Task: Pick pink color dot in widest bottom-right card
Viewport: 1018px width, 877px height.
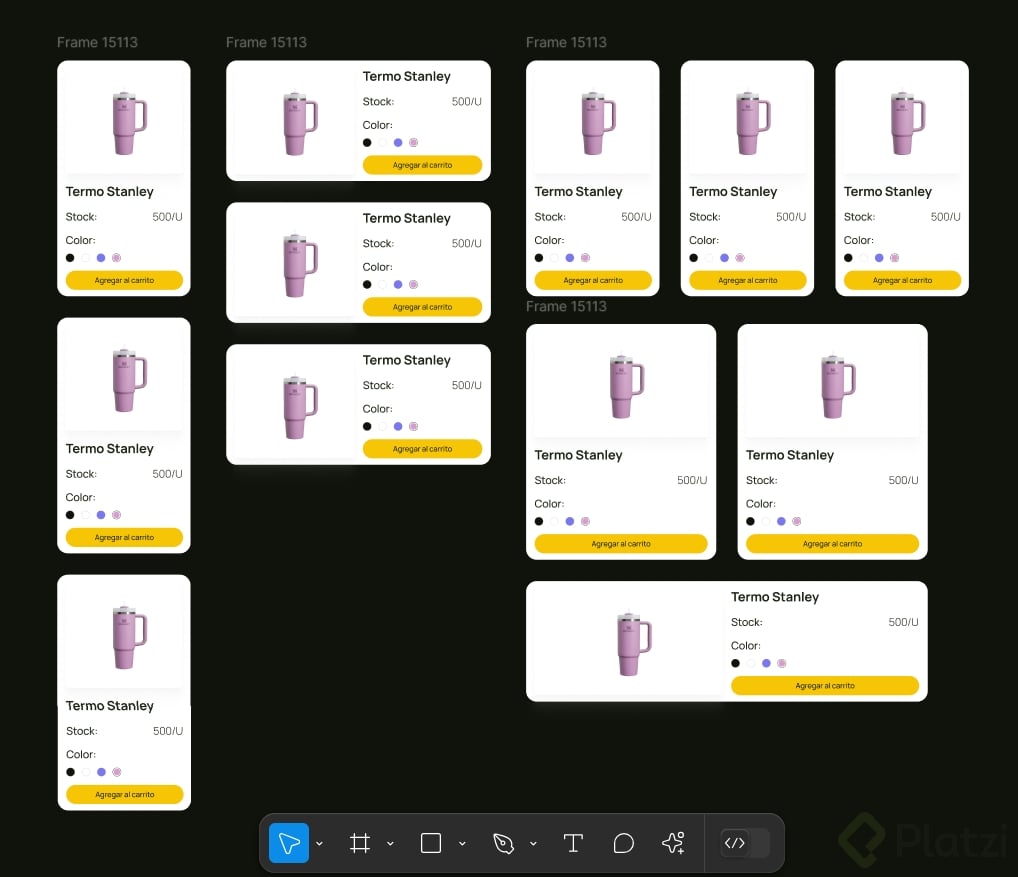Action: pos(782,663)
